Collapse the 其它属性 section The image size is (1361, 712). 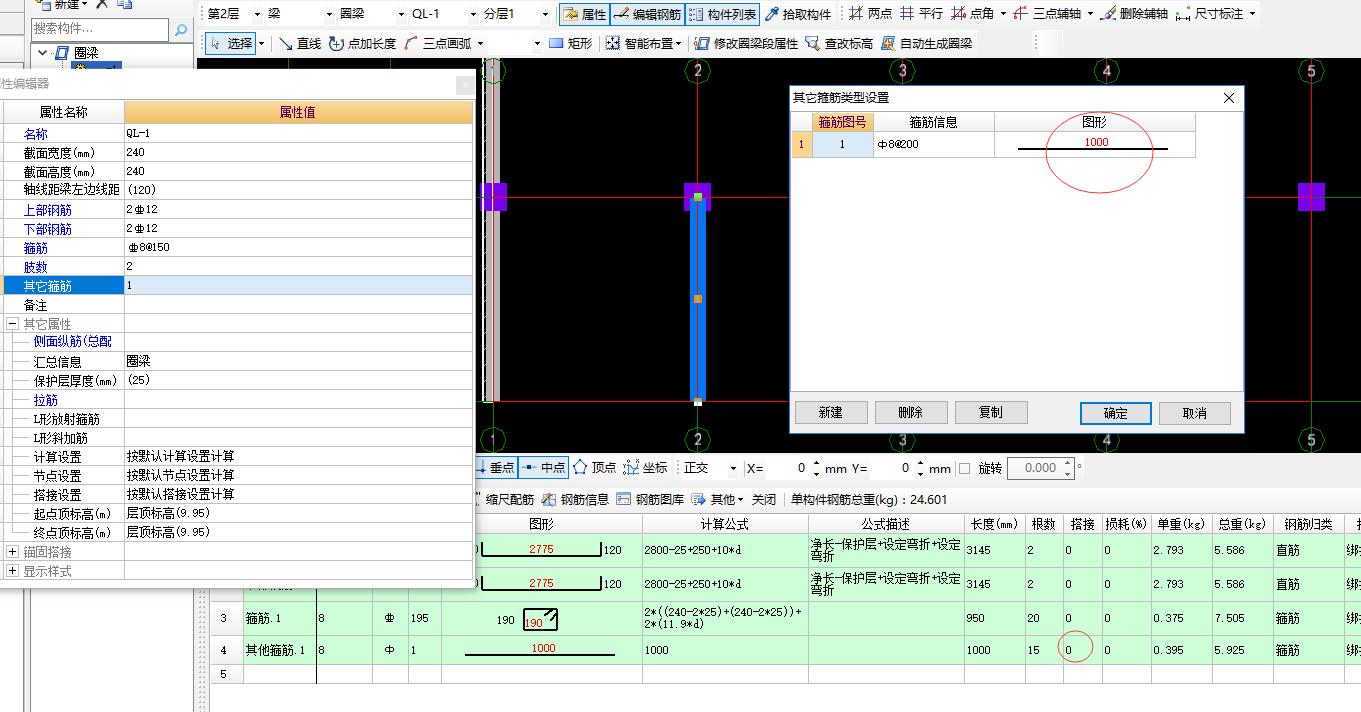tap(12, 324)
